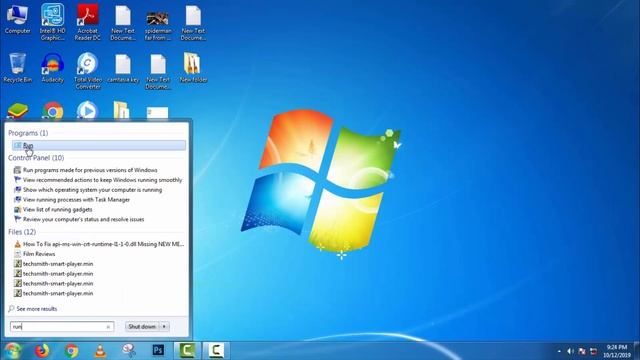Select the camtasia key file icon
640x360 pixels.
coord(123,68)
